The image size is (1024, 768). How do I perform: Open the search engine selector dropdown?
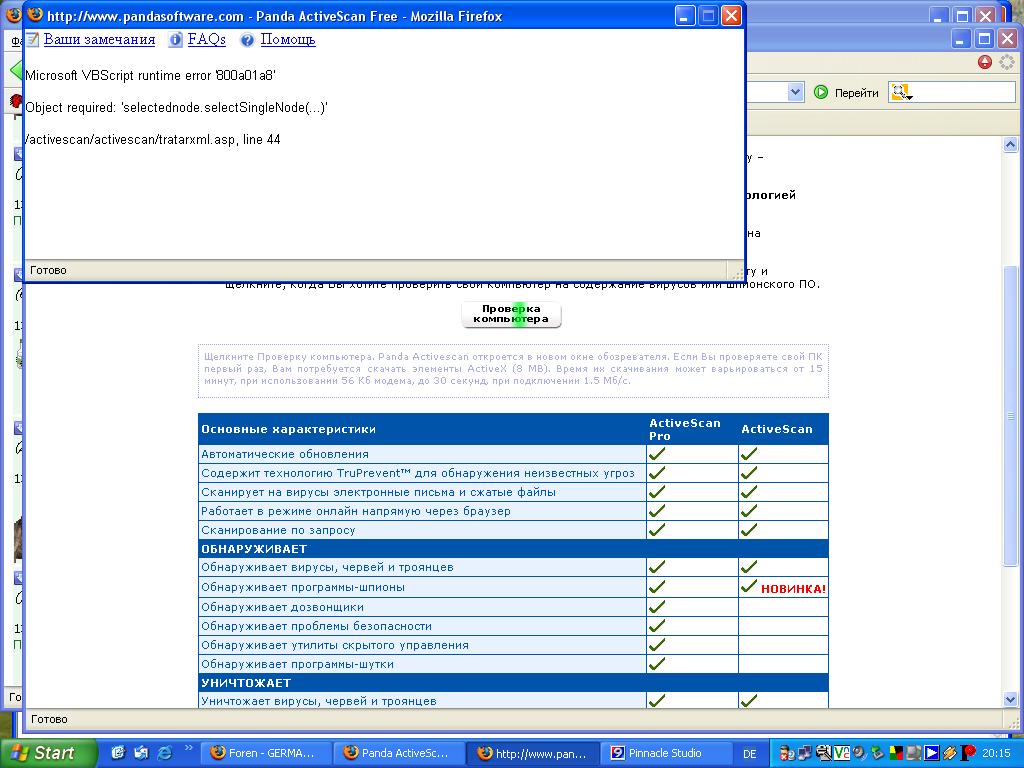[902, 93]
